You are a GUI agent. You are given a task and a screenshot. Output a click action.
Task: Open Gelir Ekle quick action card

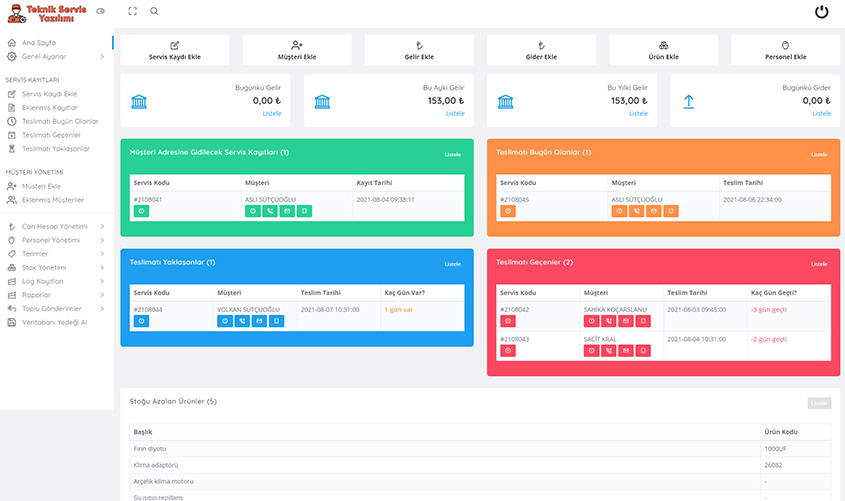click(419, 50)
